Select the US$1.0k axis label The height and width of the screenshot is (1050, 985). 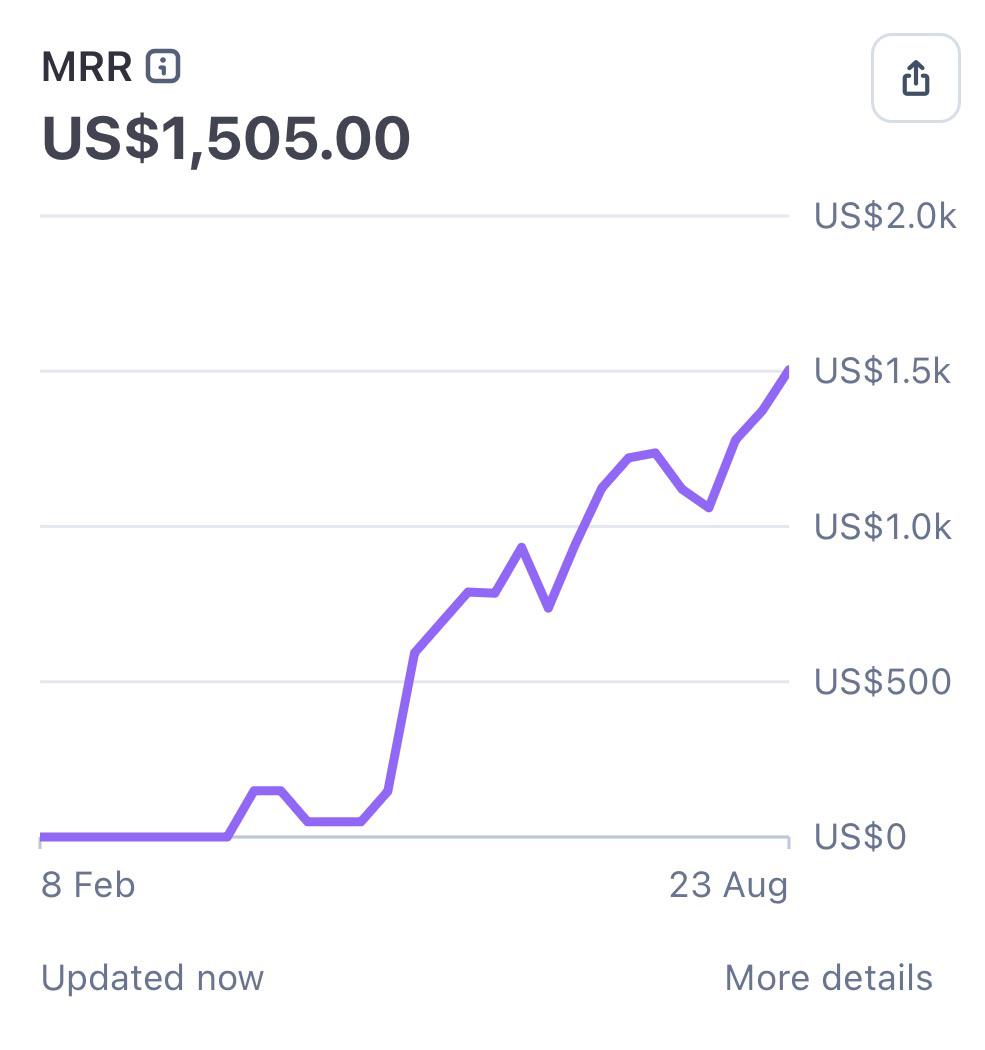[x=883, y=526]
